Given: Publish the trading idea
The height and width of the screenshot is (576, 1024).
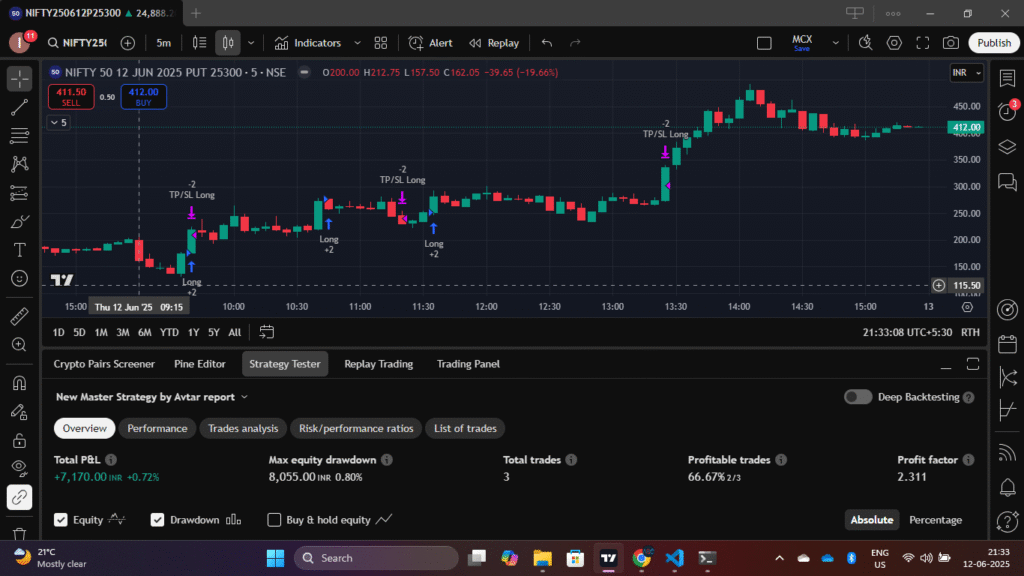Looking at the screenshot, I should pyautogui.click(x=994, y=43).
